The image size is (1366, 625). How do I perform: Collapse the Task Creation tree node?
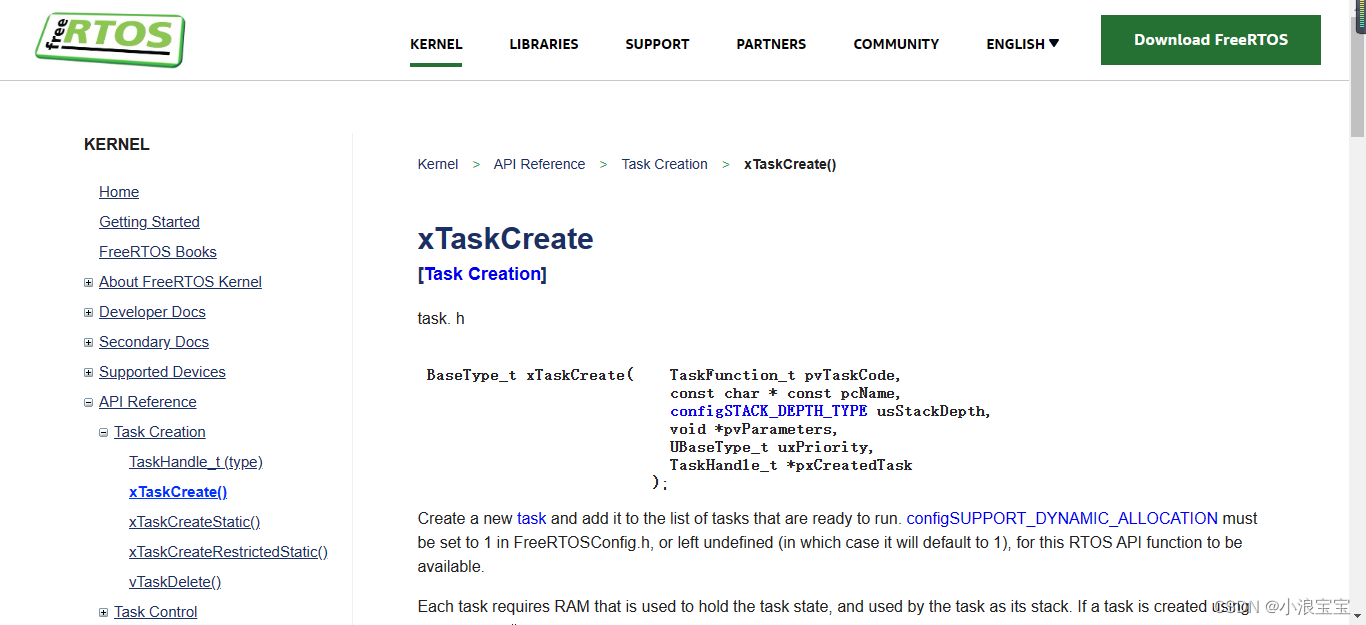(x=104, y=433)
